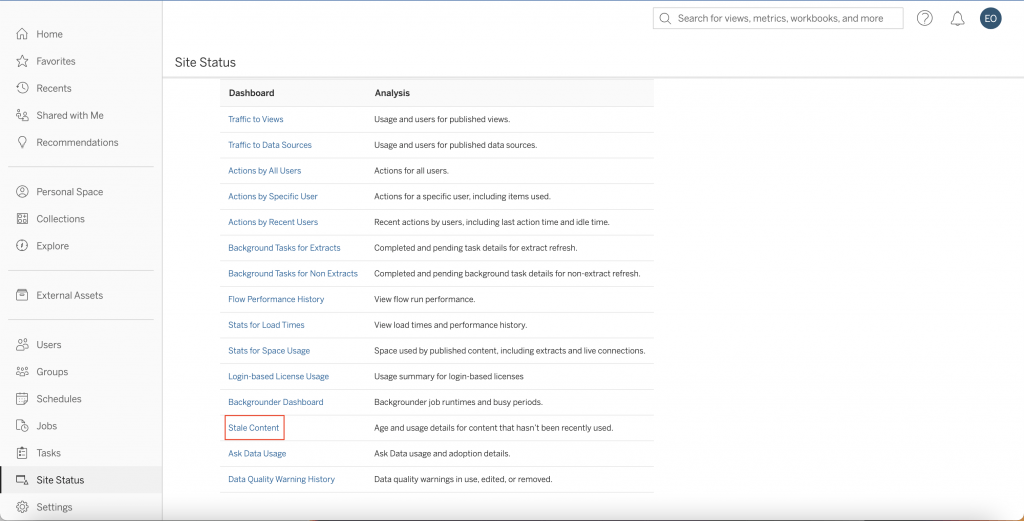Open the help question mark icon
Image resolution: width=1024 pixels, height=521 pixels.
click(x=925, y=18)
